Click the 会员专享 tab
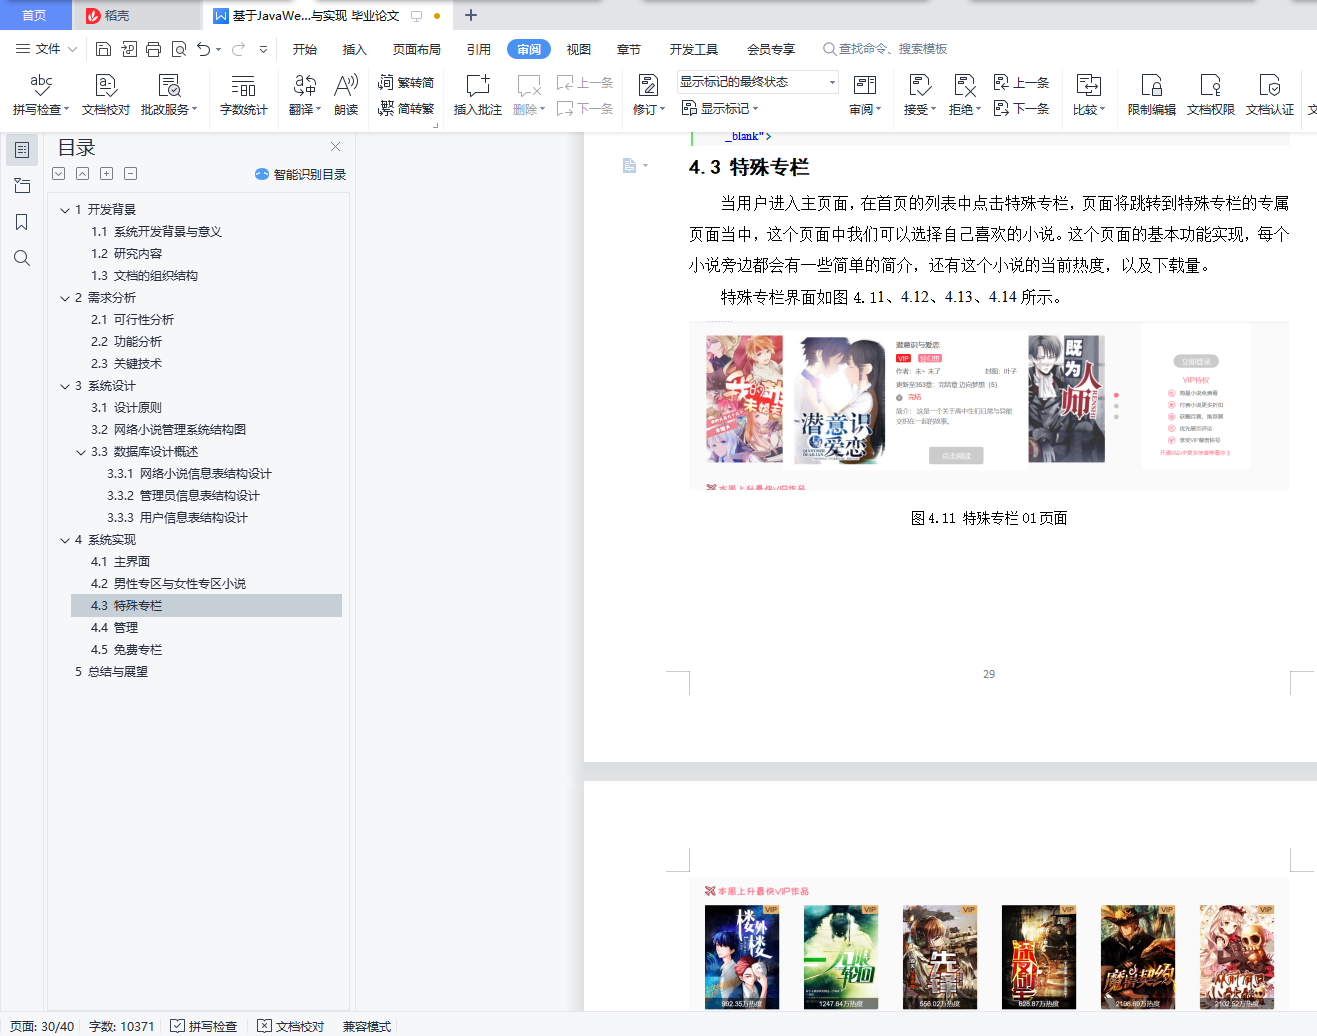 (x=771, y=49)
